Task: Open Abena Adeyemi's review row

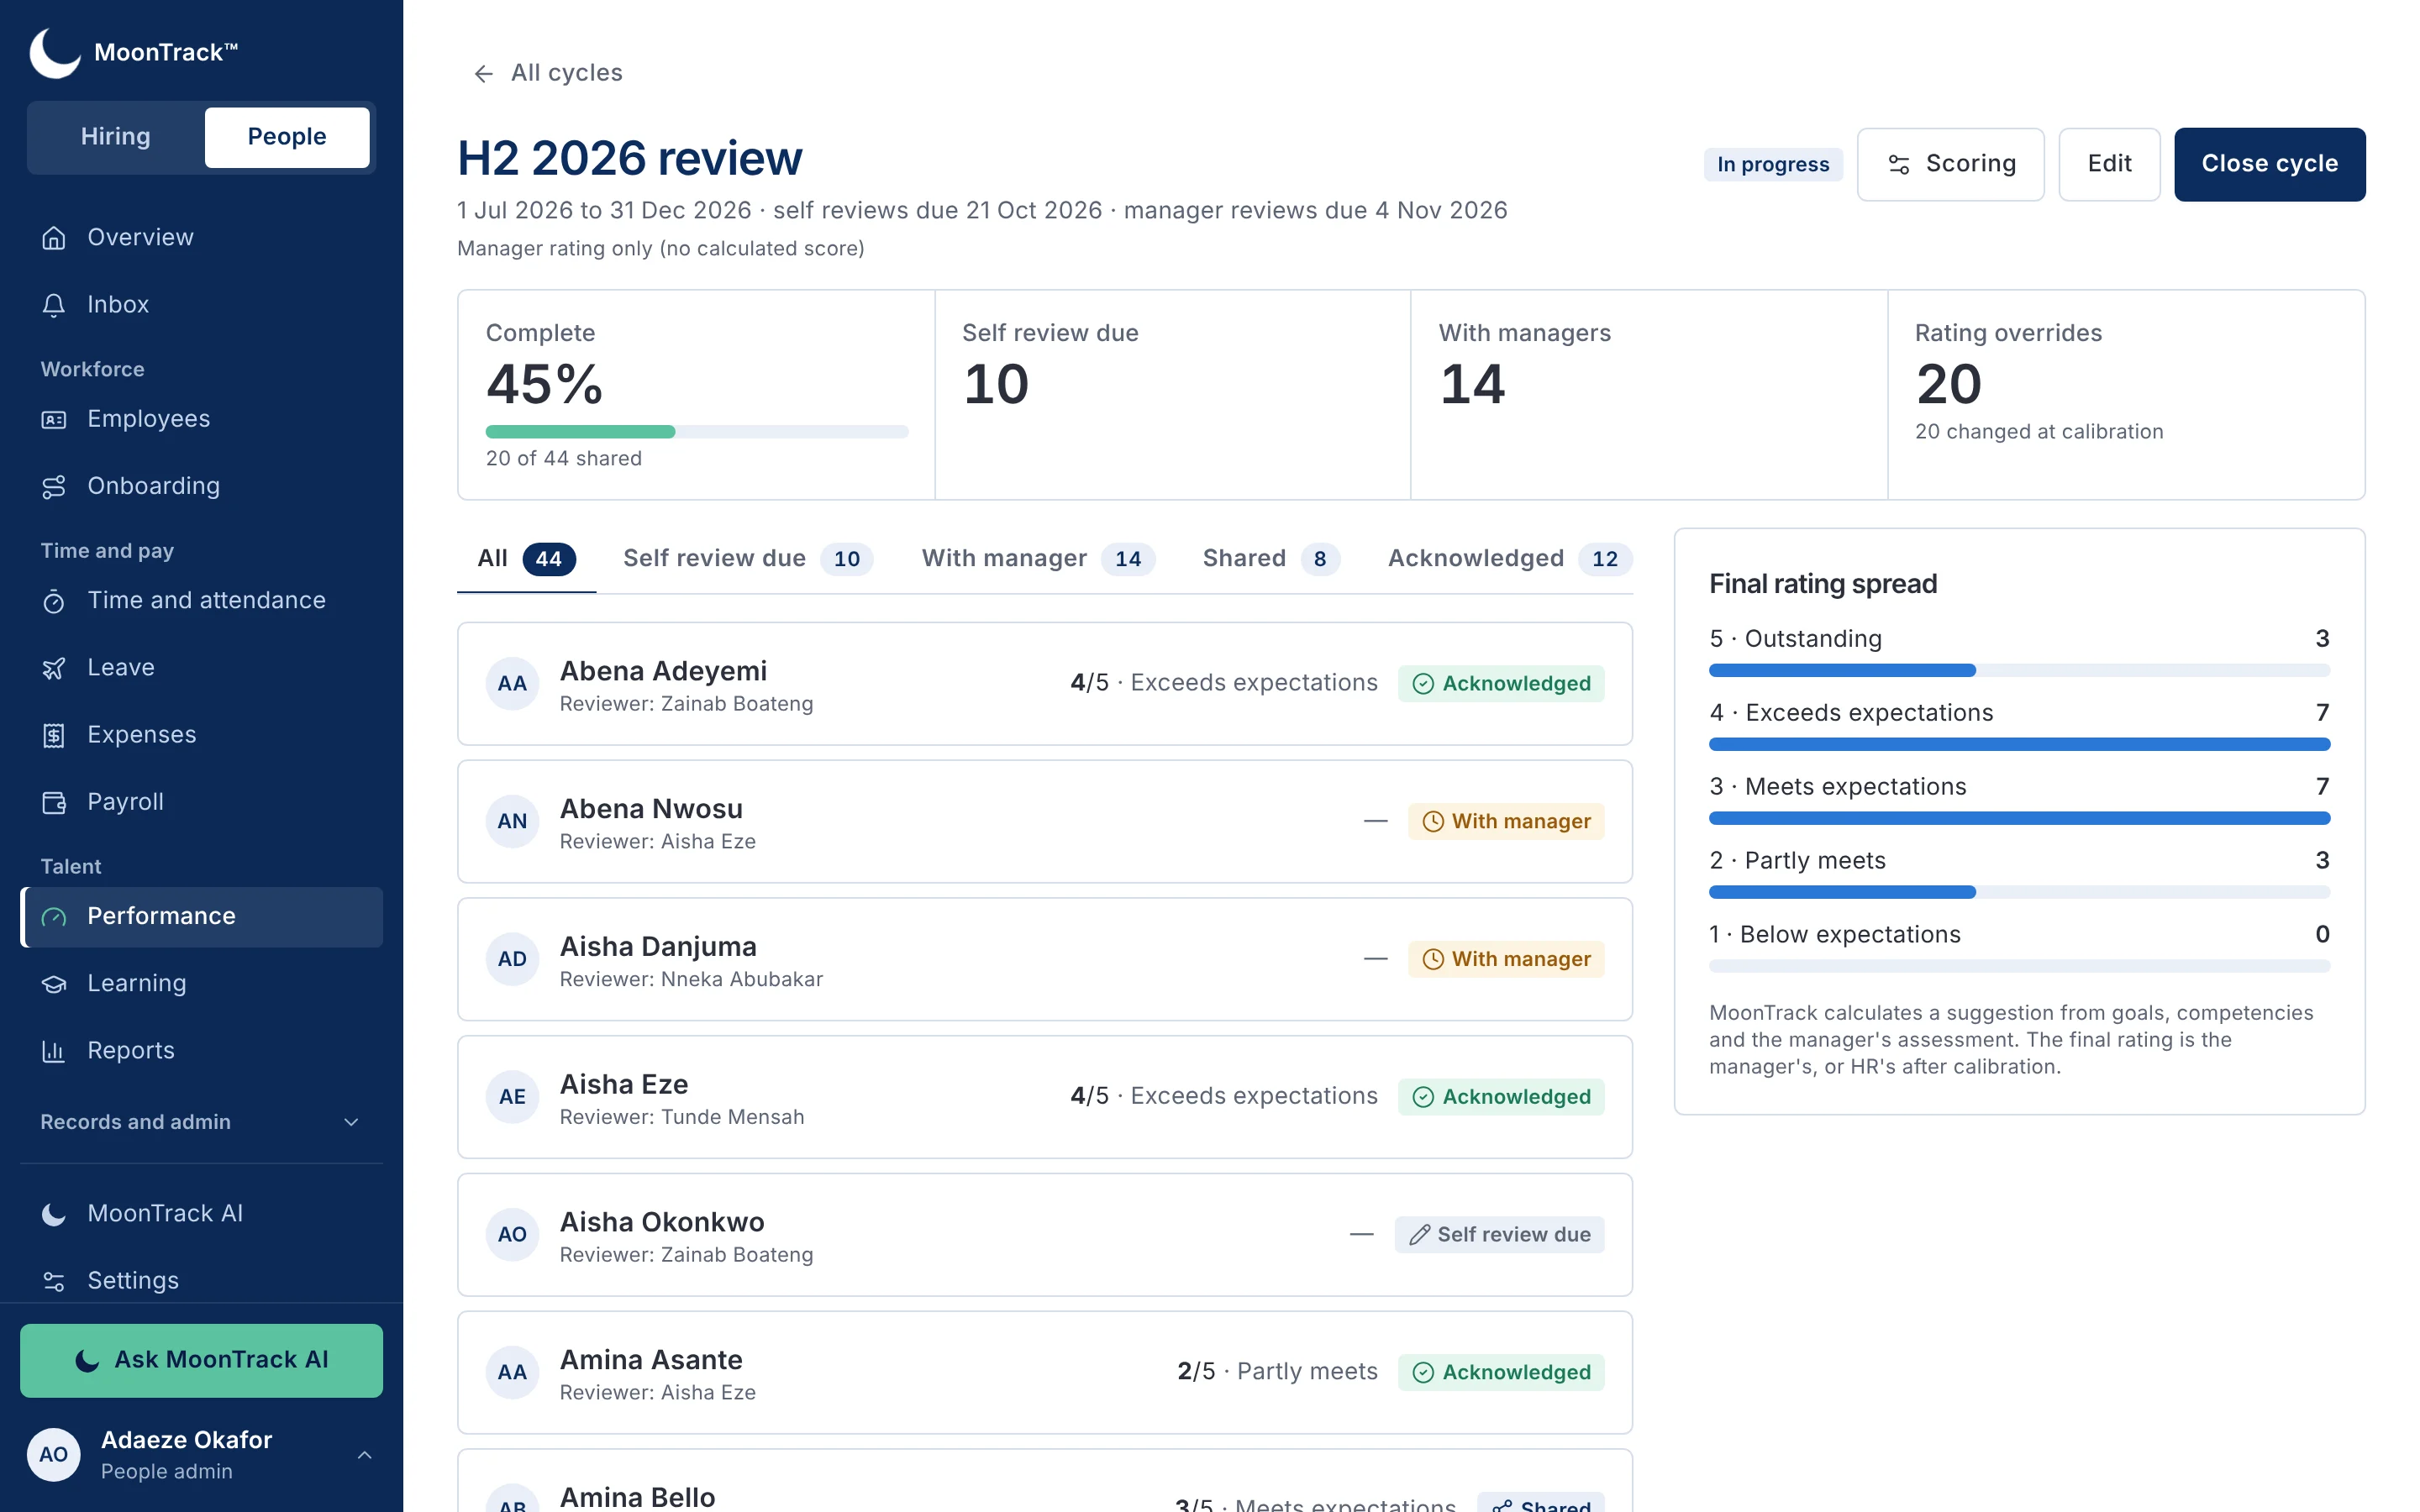Action: [1045, 684]
